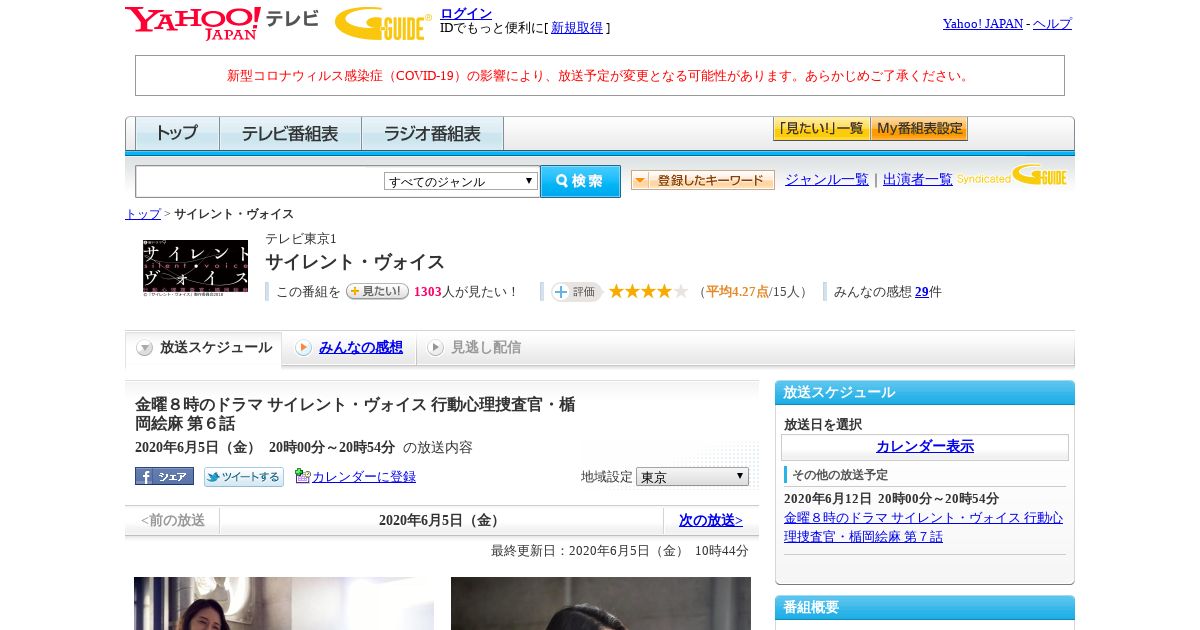The image size is (1200, 630).
Task: Click the 評価 plus button
Action: pos(576,292)
